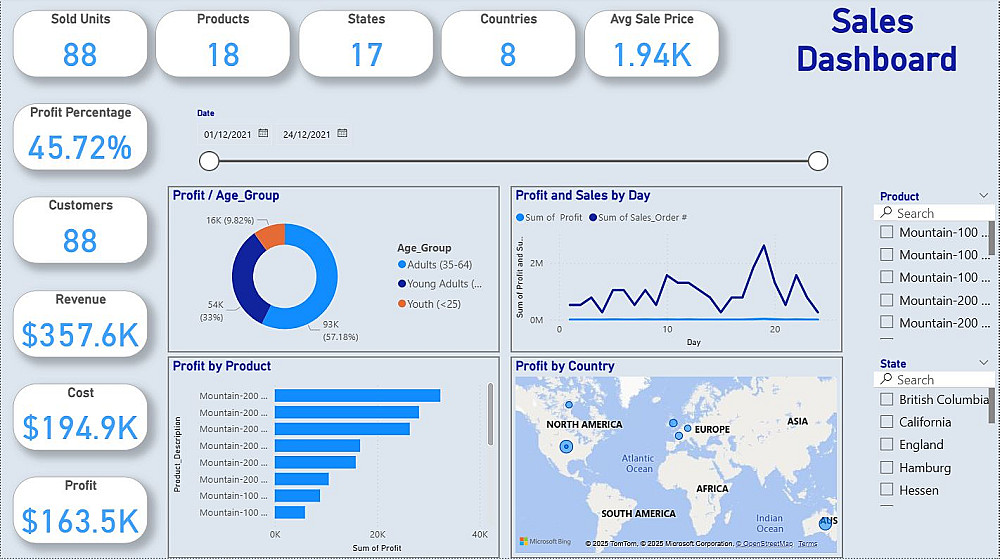Select the Youth (<25) legend marker
The width and height of the screenshot is (1000, 560).
coord(402,304)
